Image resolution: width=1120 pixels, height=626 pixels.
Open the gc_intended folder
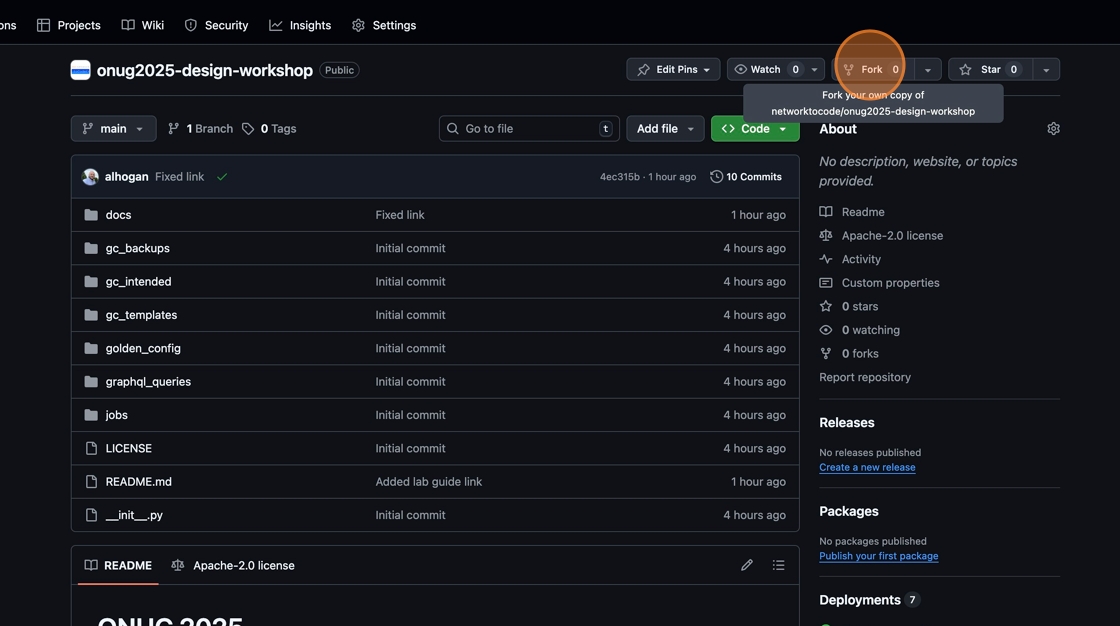[x=139, y=282]
